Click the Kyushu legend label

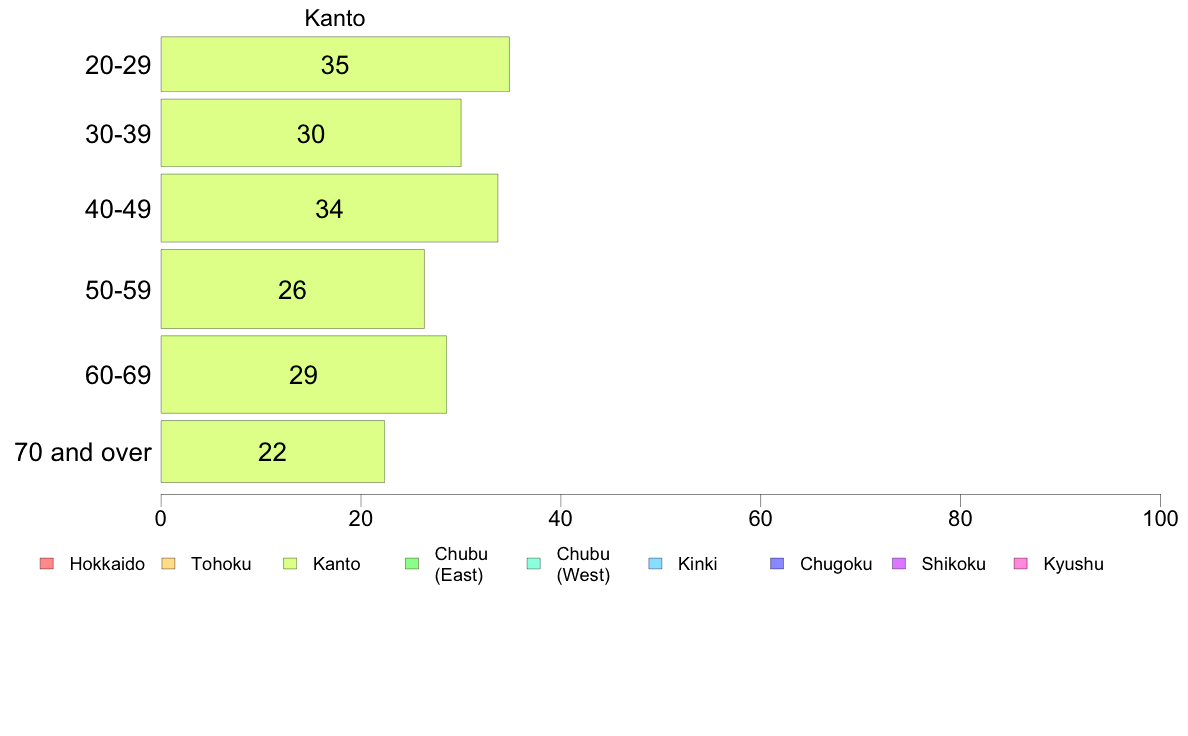pos(1073,564)
